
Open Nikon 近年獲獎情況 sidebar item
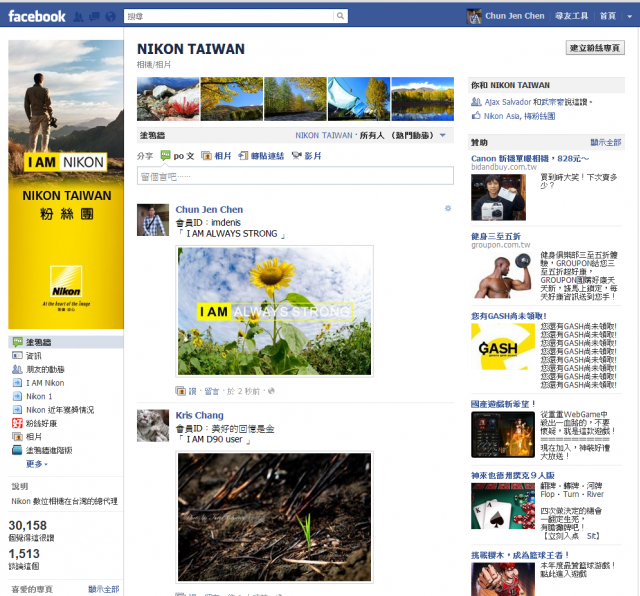[x=60, y=410]
